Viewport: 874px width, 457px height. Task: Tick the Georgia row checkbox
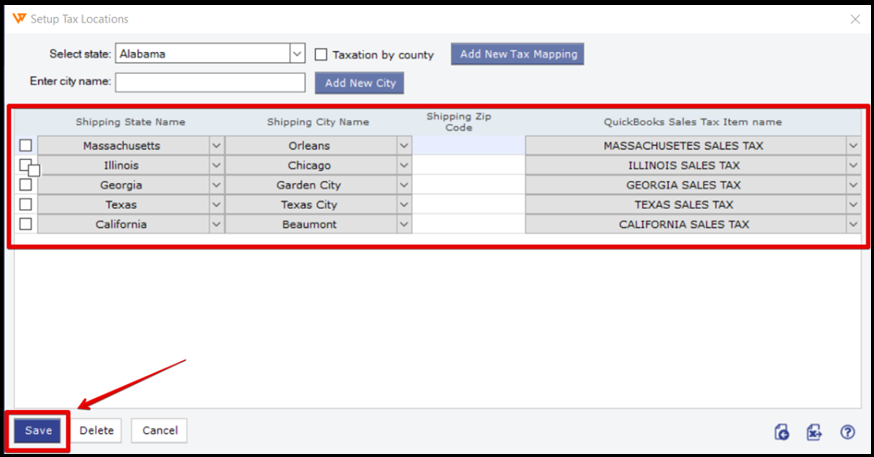tap(26, 184)
